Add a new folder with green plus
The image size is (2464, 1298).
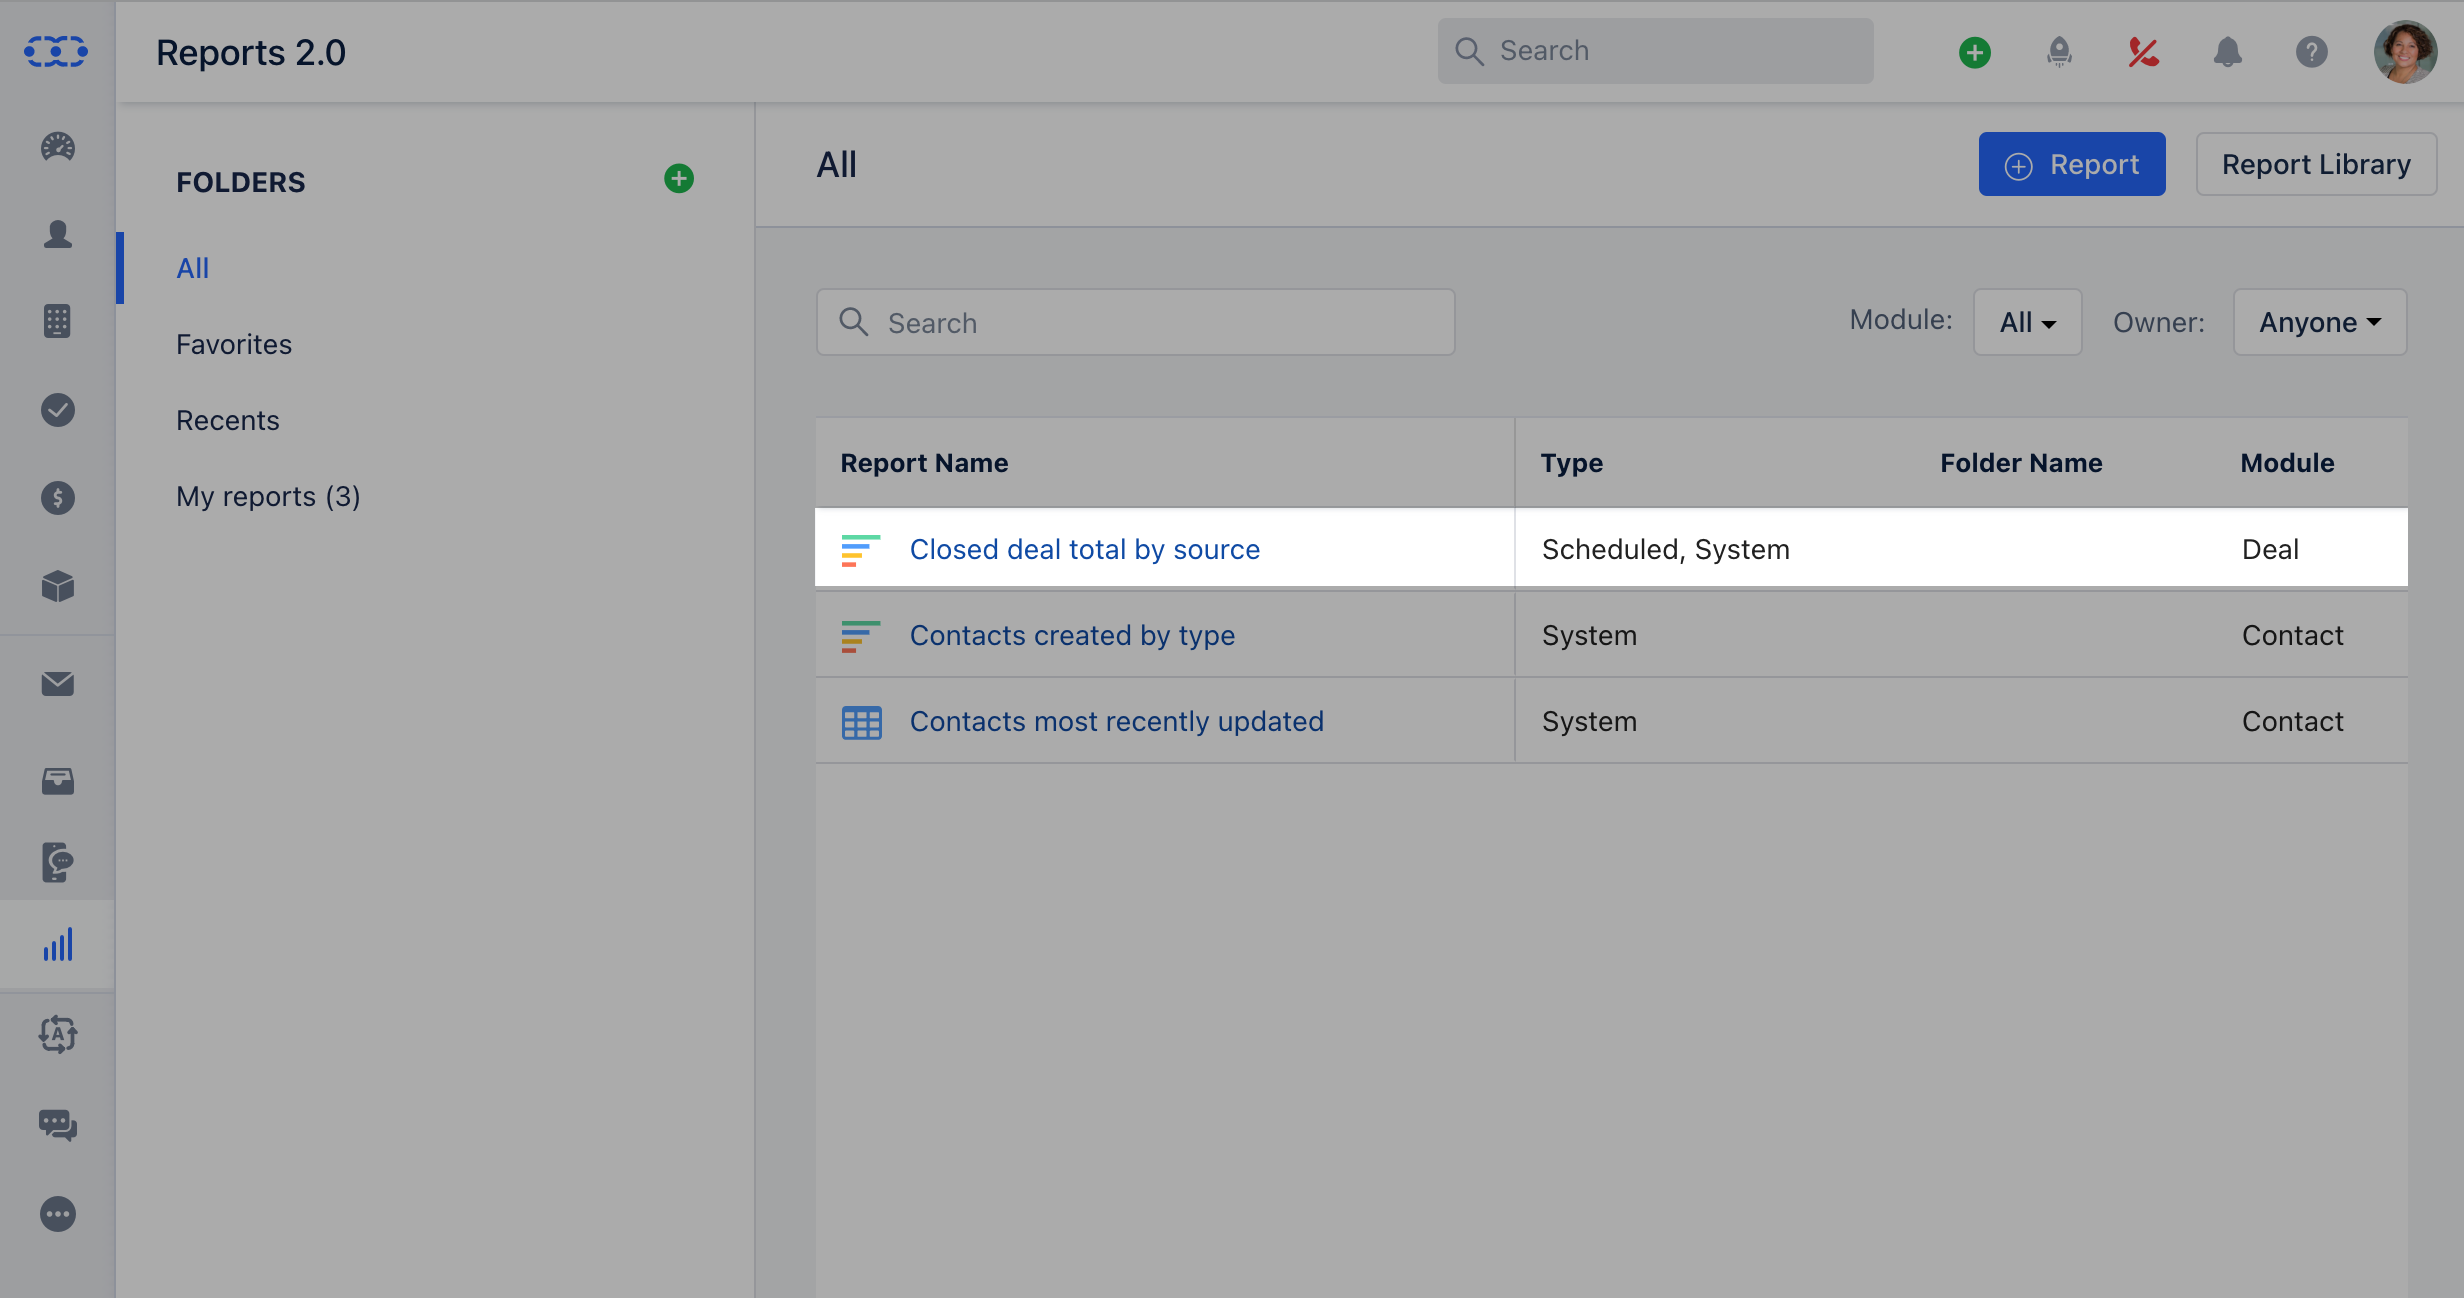coord(679,179)
